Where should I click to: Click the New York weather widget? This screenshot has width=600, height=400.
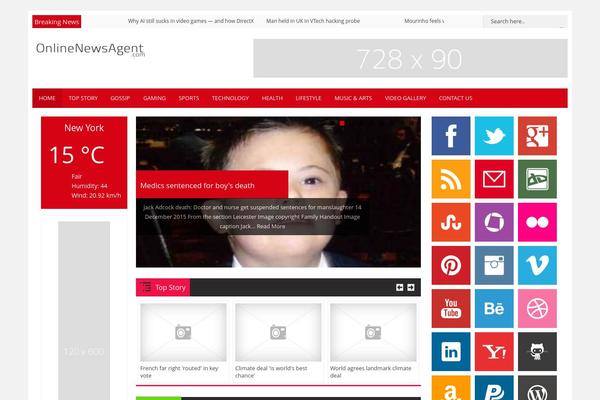[x=84, y=163]
